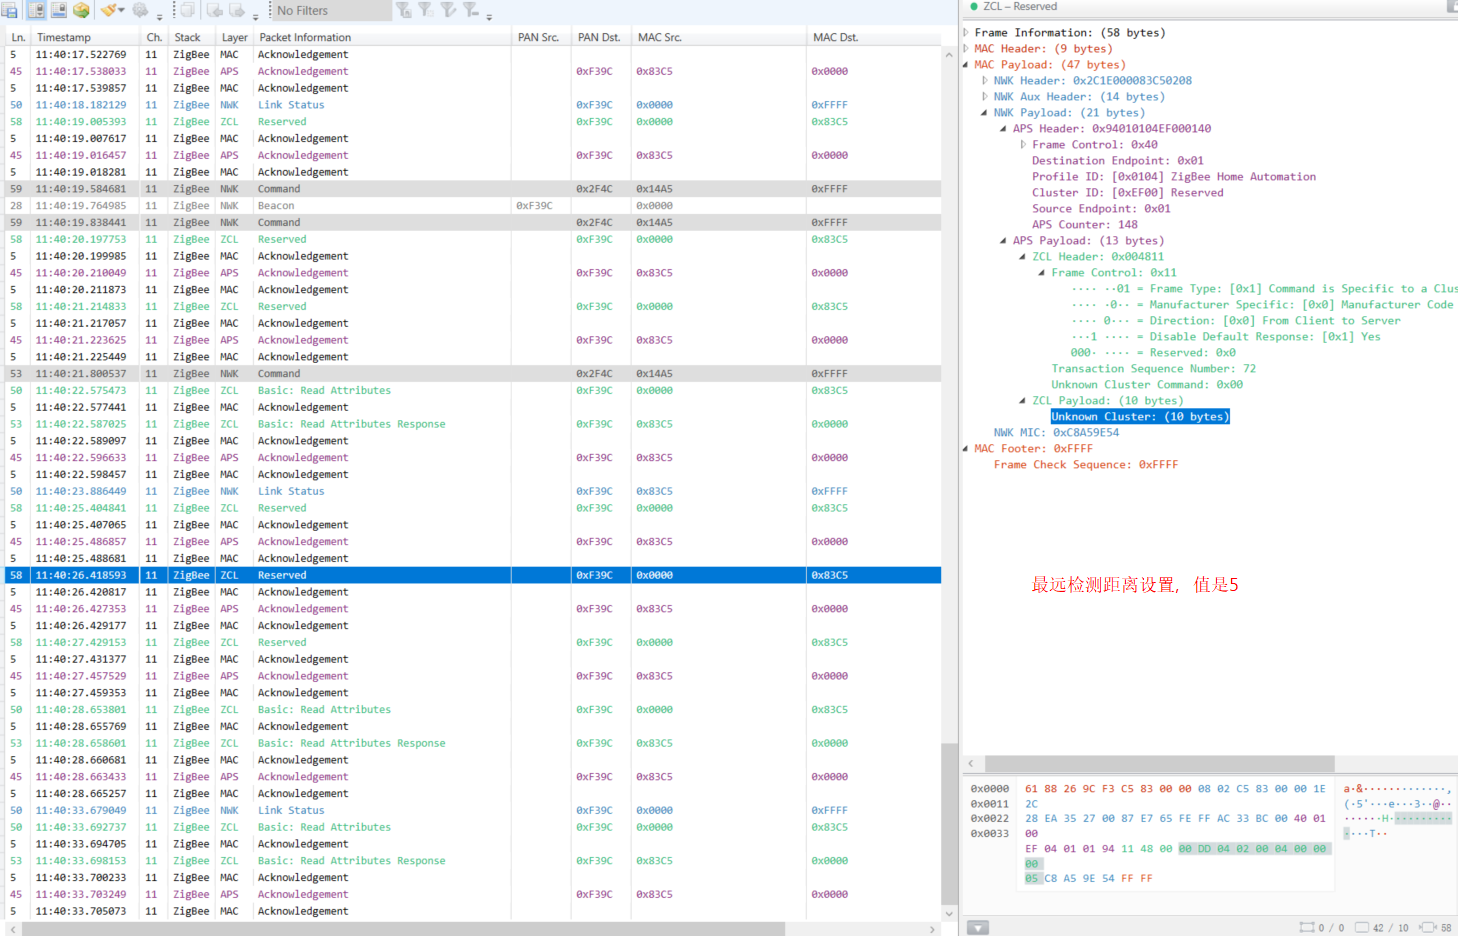Click the PAN Src. column header
Screen dimensions: 1458x936
(541, 37)
